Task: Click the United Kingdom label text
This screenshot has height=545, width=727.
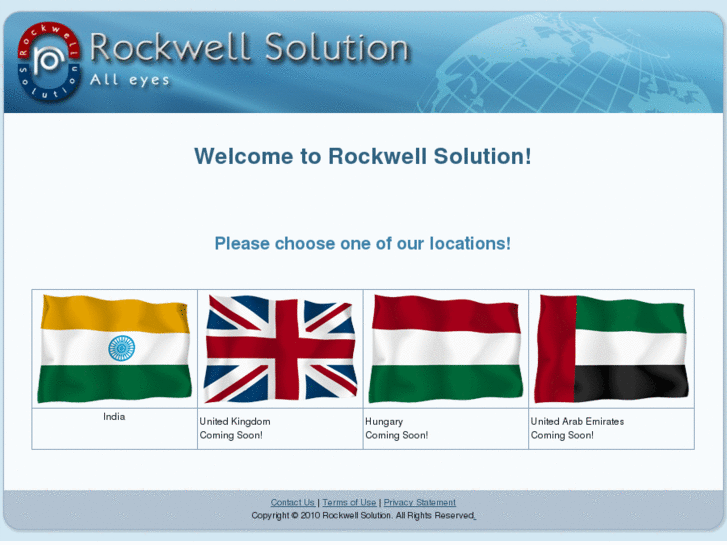Action: point(235,421)
